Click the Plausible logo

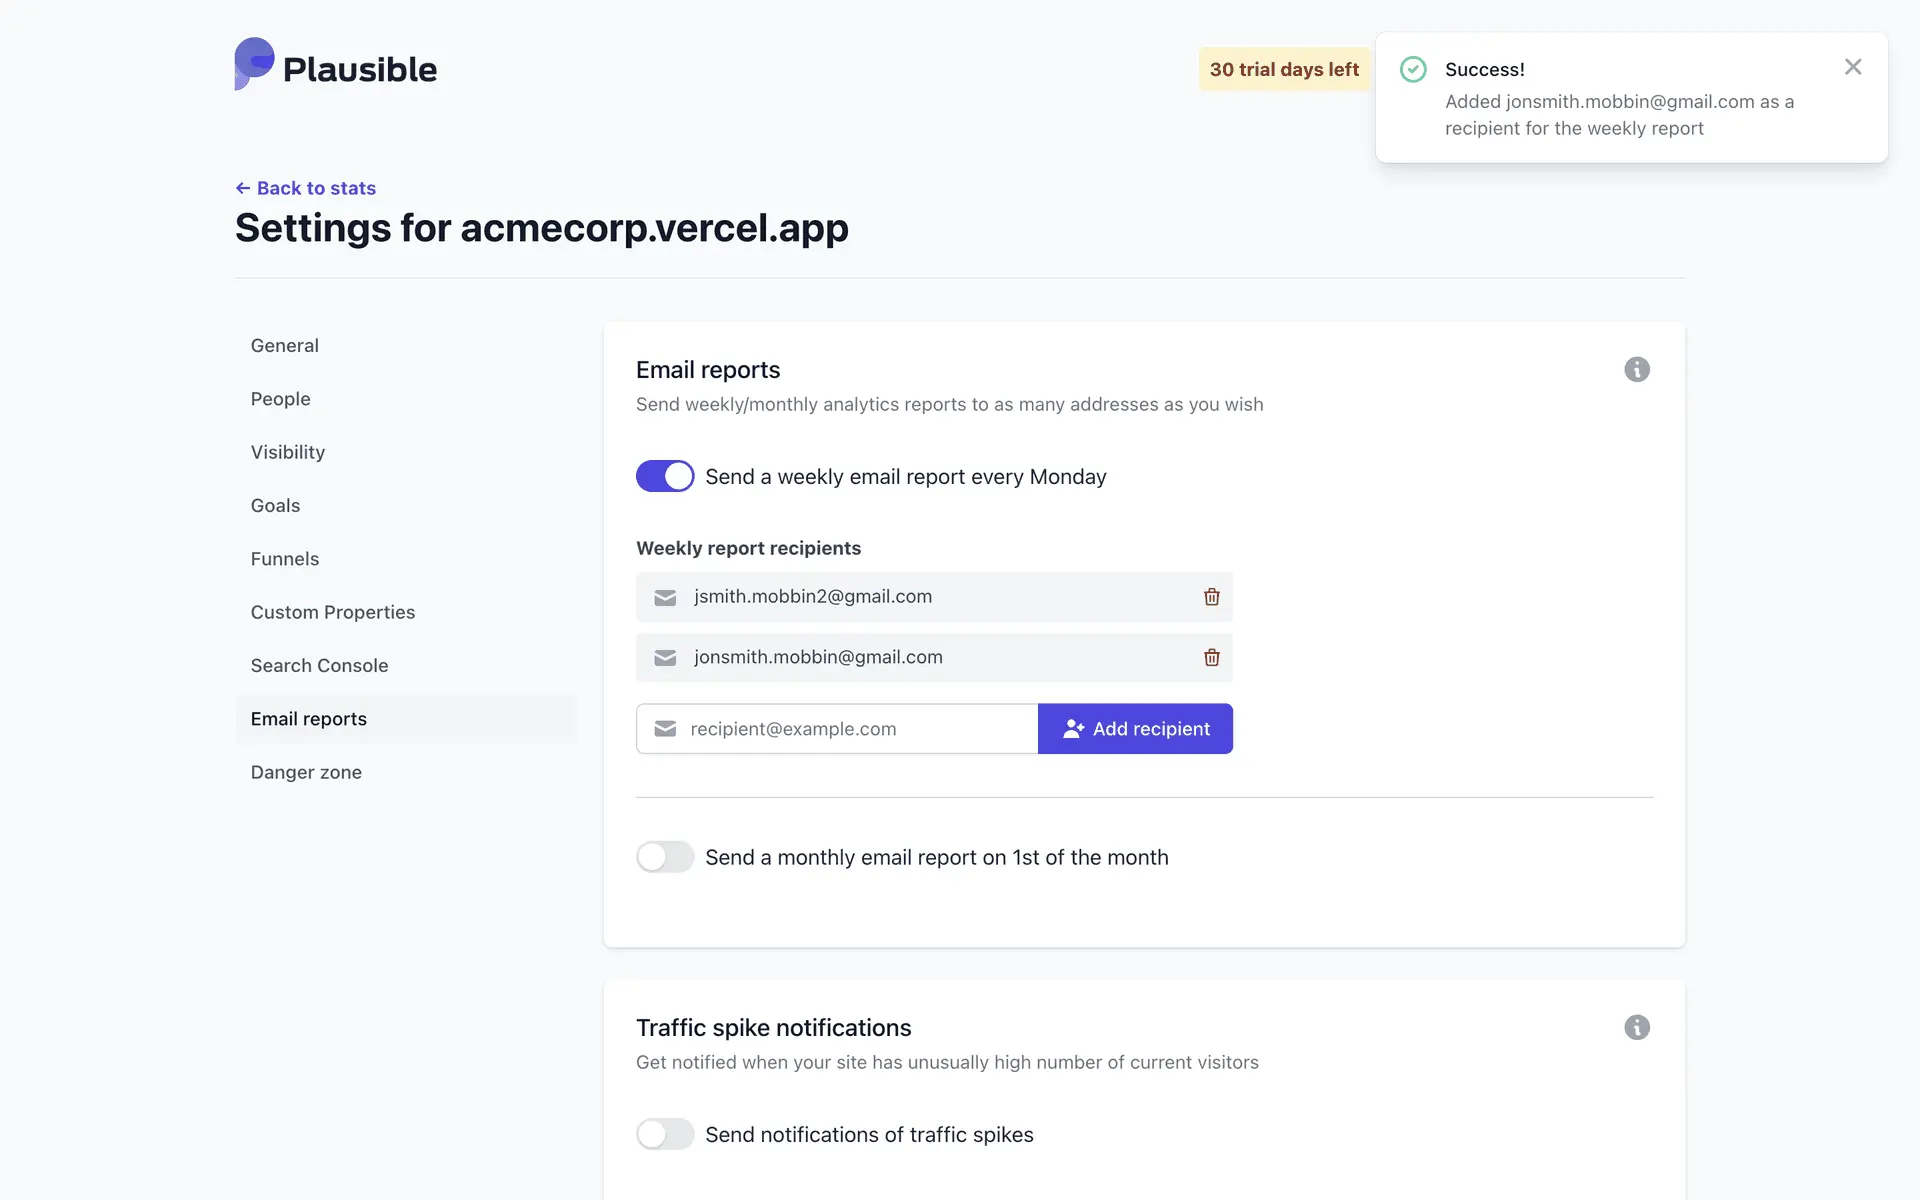point(336,66)
